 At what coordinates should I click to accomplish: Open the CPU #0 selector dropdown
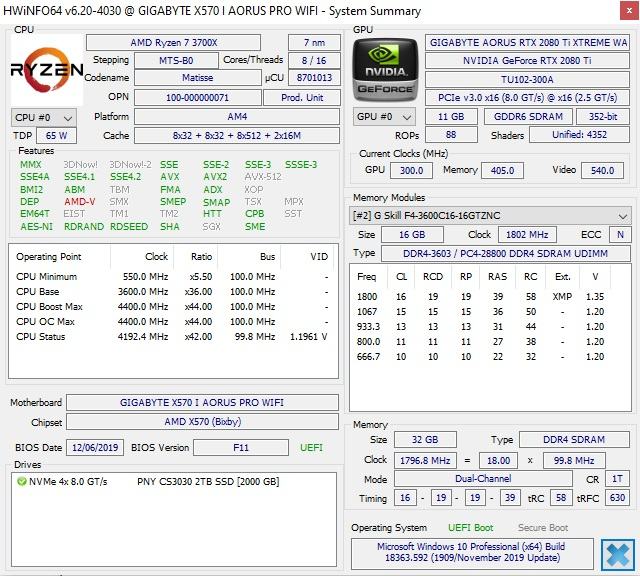click(43, 118)
